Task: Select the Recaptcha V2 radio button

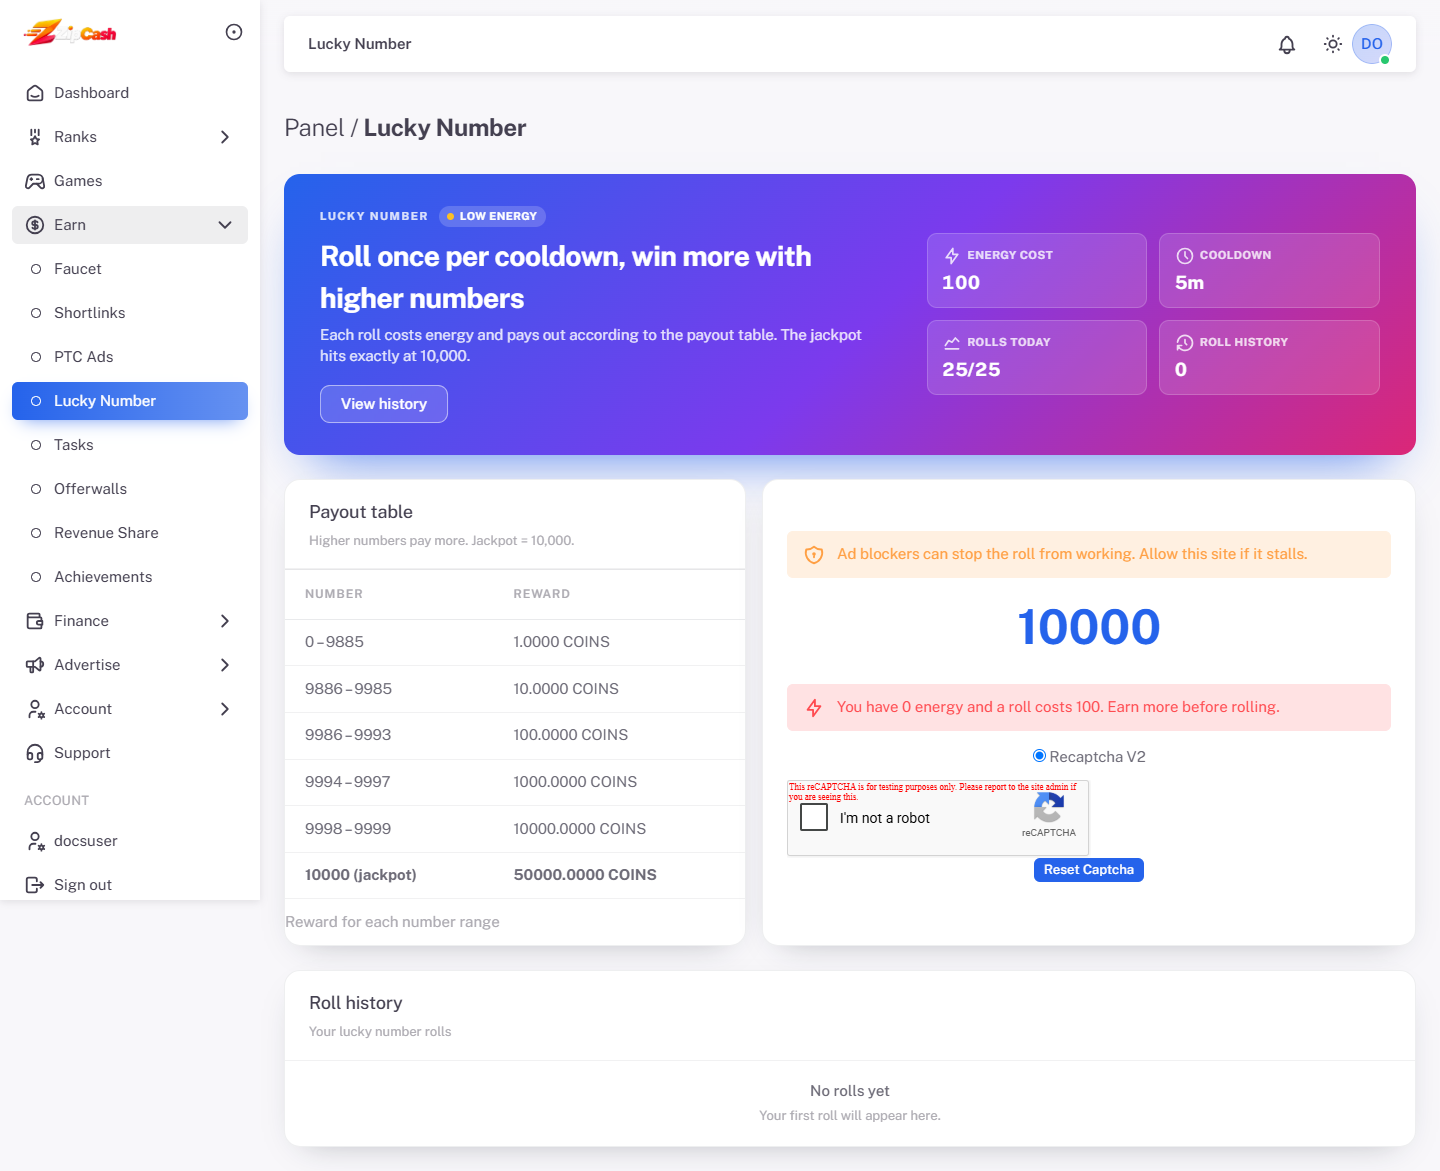Action: [x=1039, y=756]
